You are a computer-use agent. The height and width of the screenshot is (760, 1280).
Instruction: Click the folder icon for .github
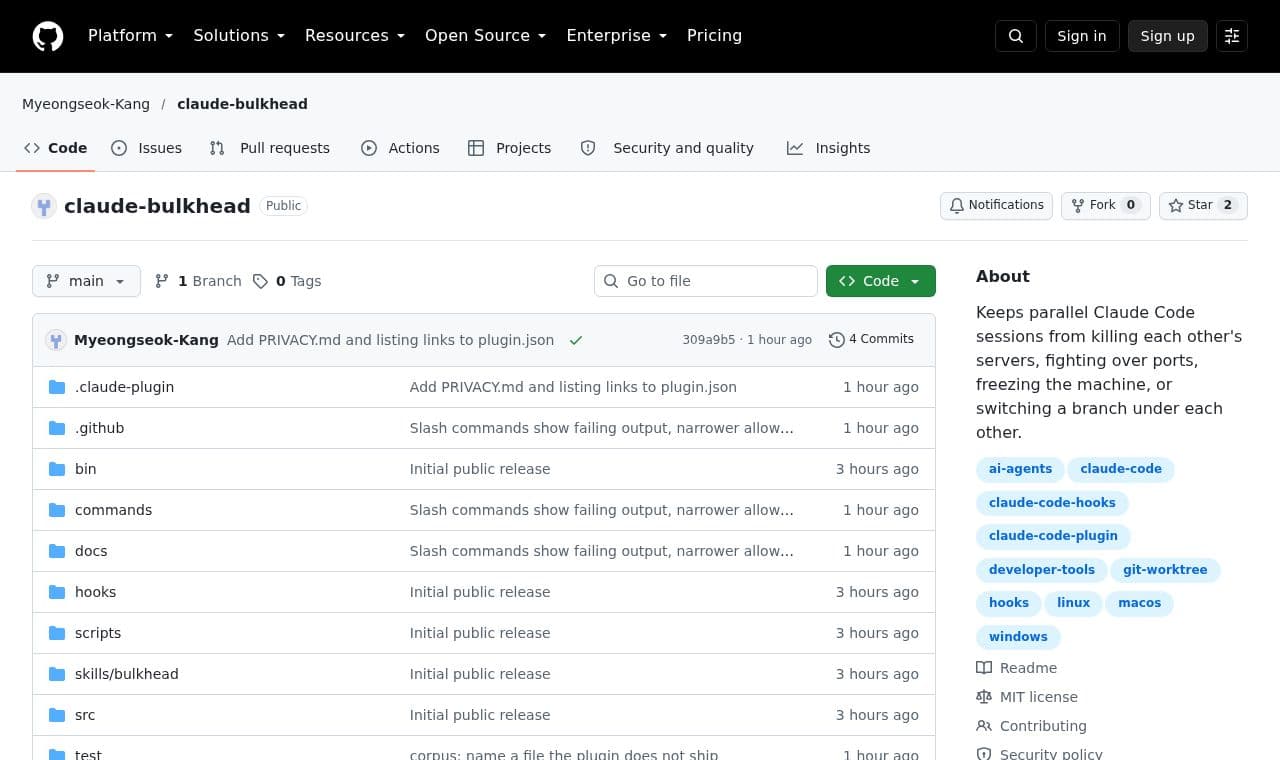click(x=57, y=428)
